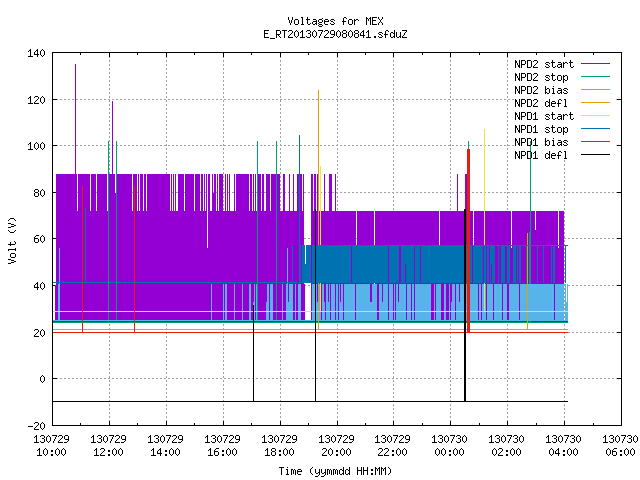Click the '130729 18:00' time tick label

point(279,446)
